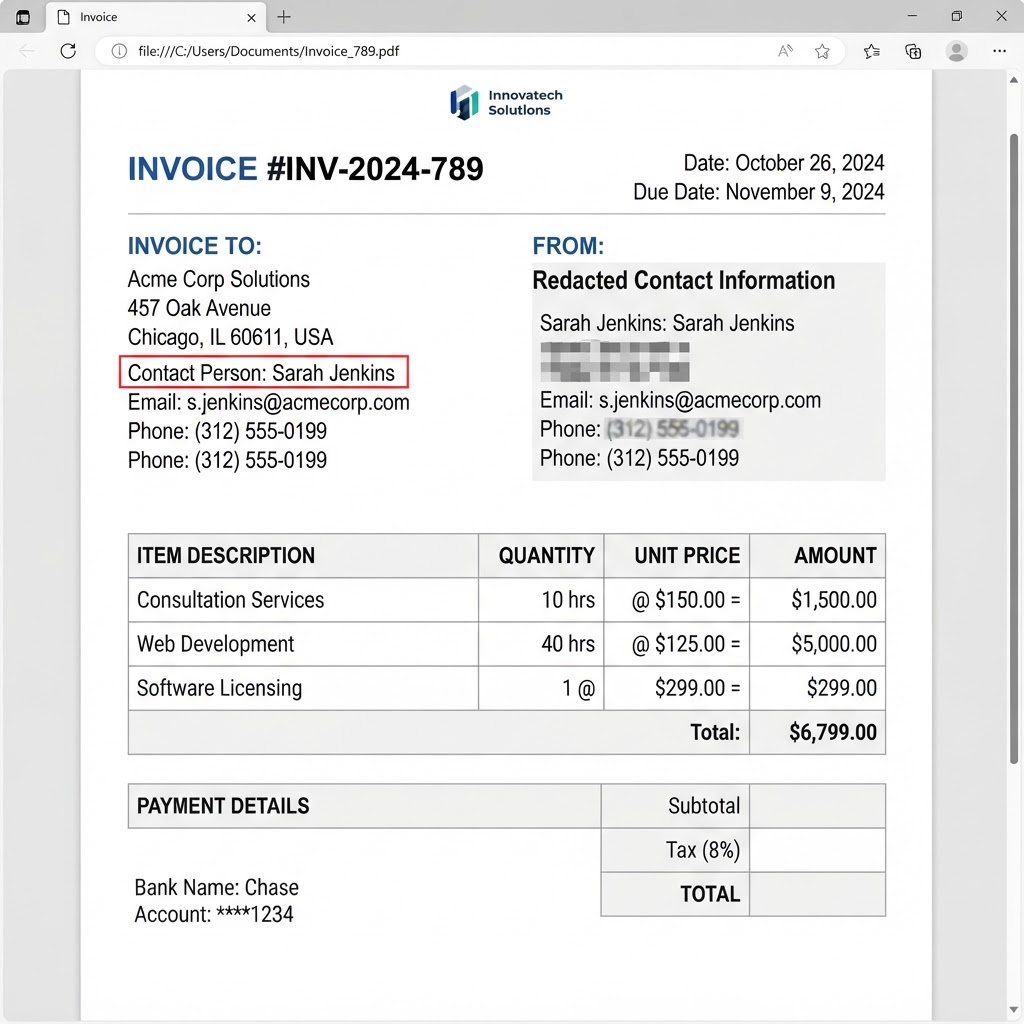Click the browser refresh icon
The height and width of the screenshot is (1024, 1024).
click(68, 51)
